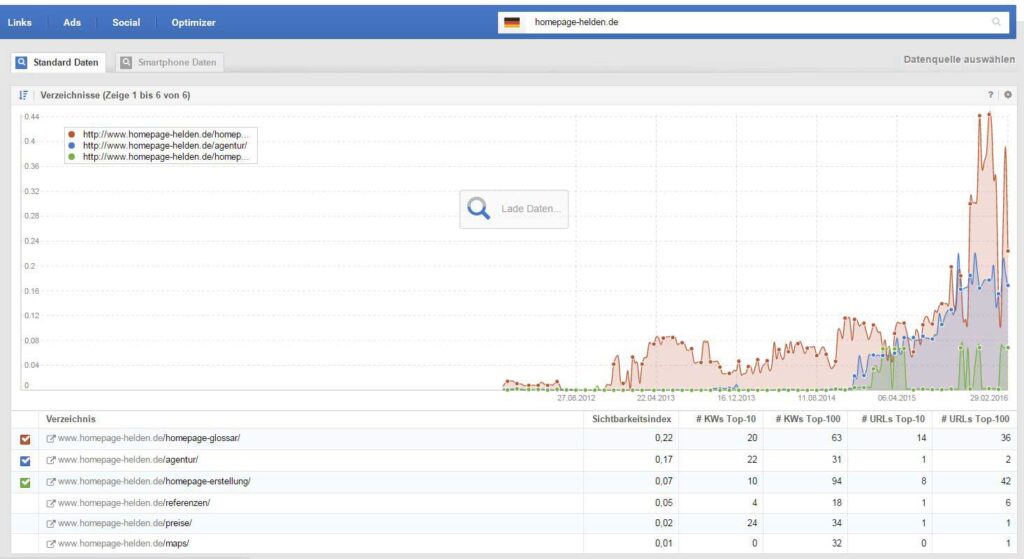Click 27.08.2012 date label on chart axis
1024x559 pixels.
point(576,398)
